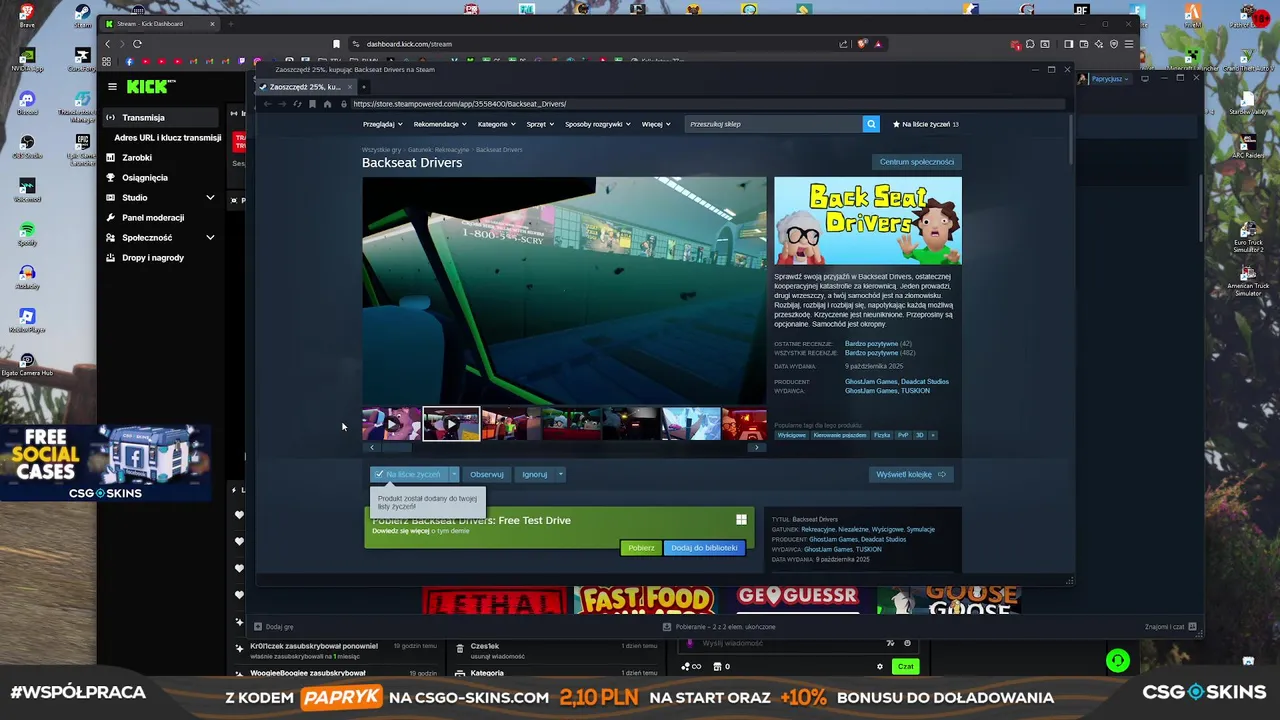Launch Euro Truck Simulator 2 desktop shortcut

coord(1248,234)
